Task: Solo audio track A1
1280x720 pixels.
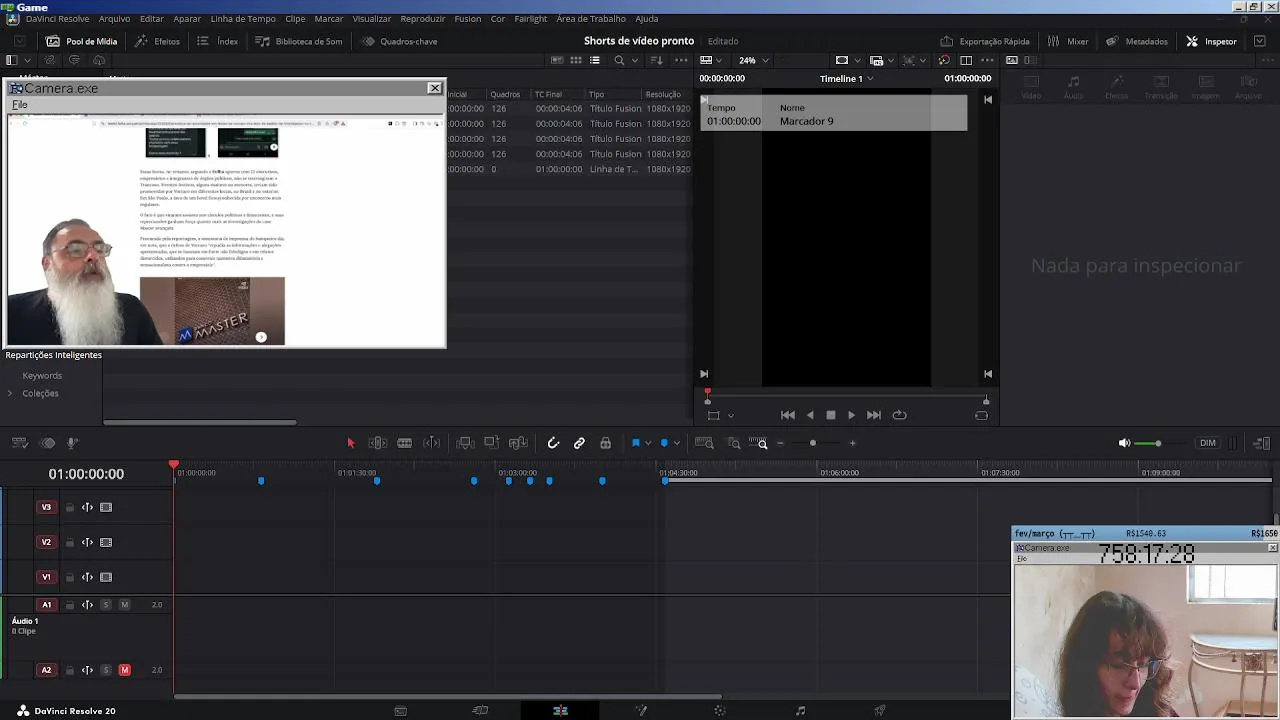Action: [106, 605]
